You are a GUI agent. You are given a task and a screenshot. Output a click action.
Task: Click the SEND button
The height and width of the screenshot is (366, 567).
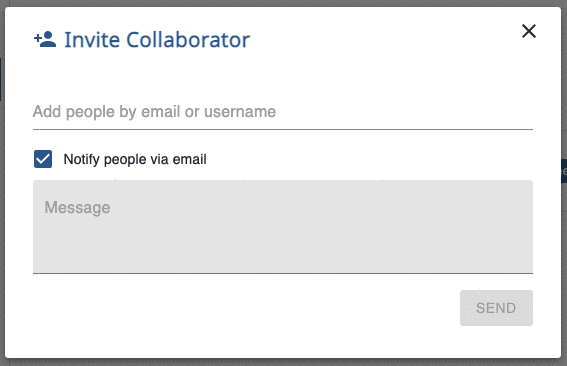pos(496,308)
